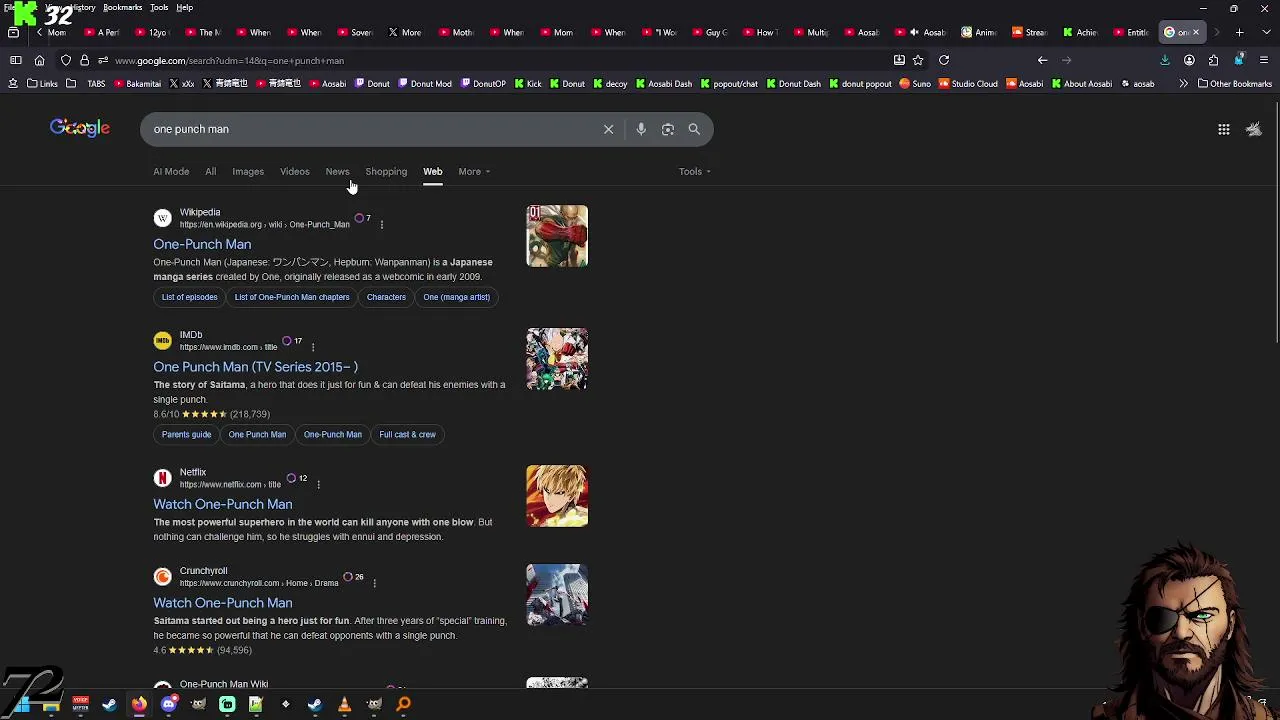Submit search with magnifier icon

click(694, 129)
